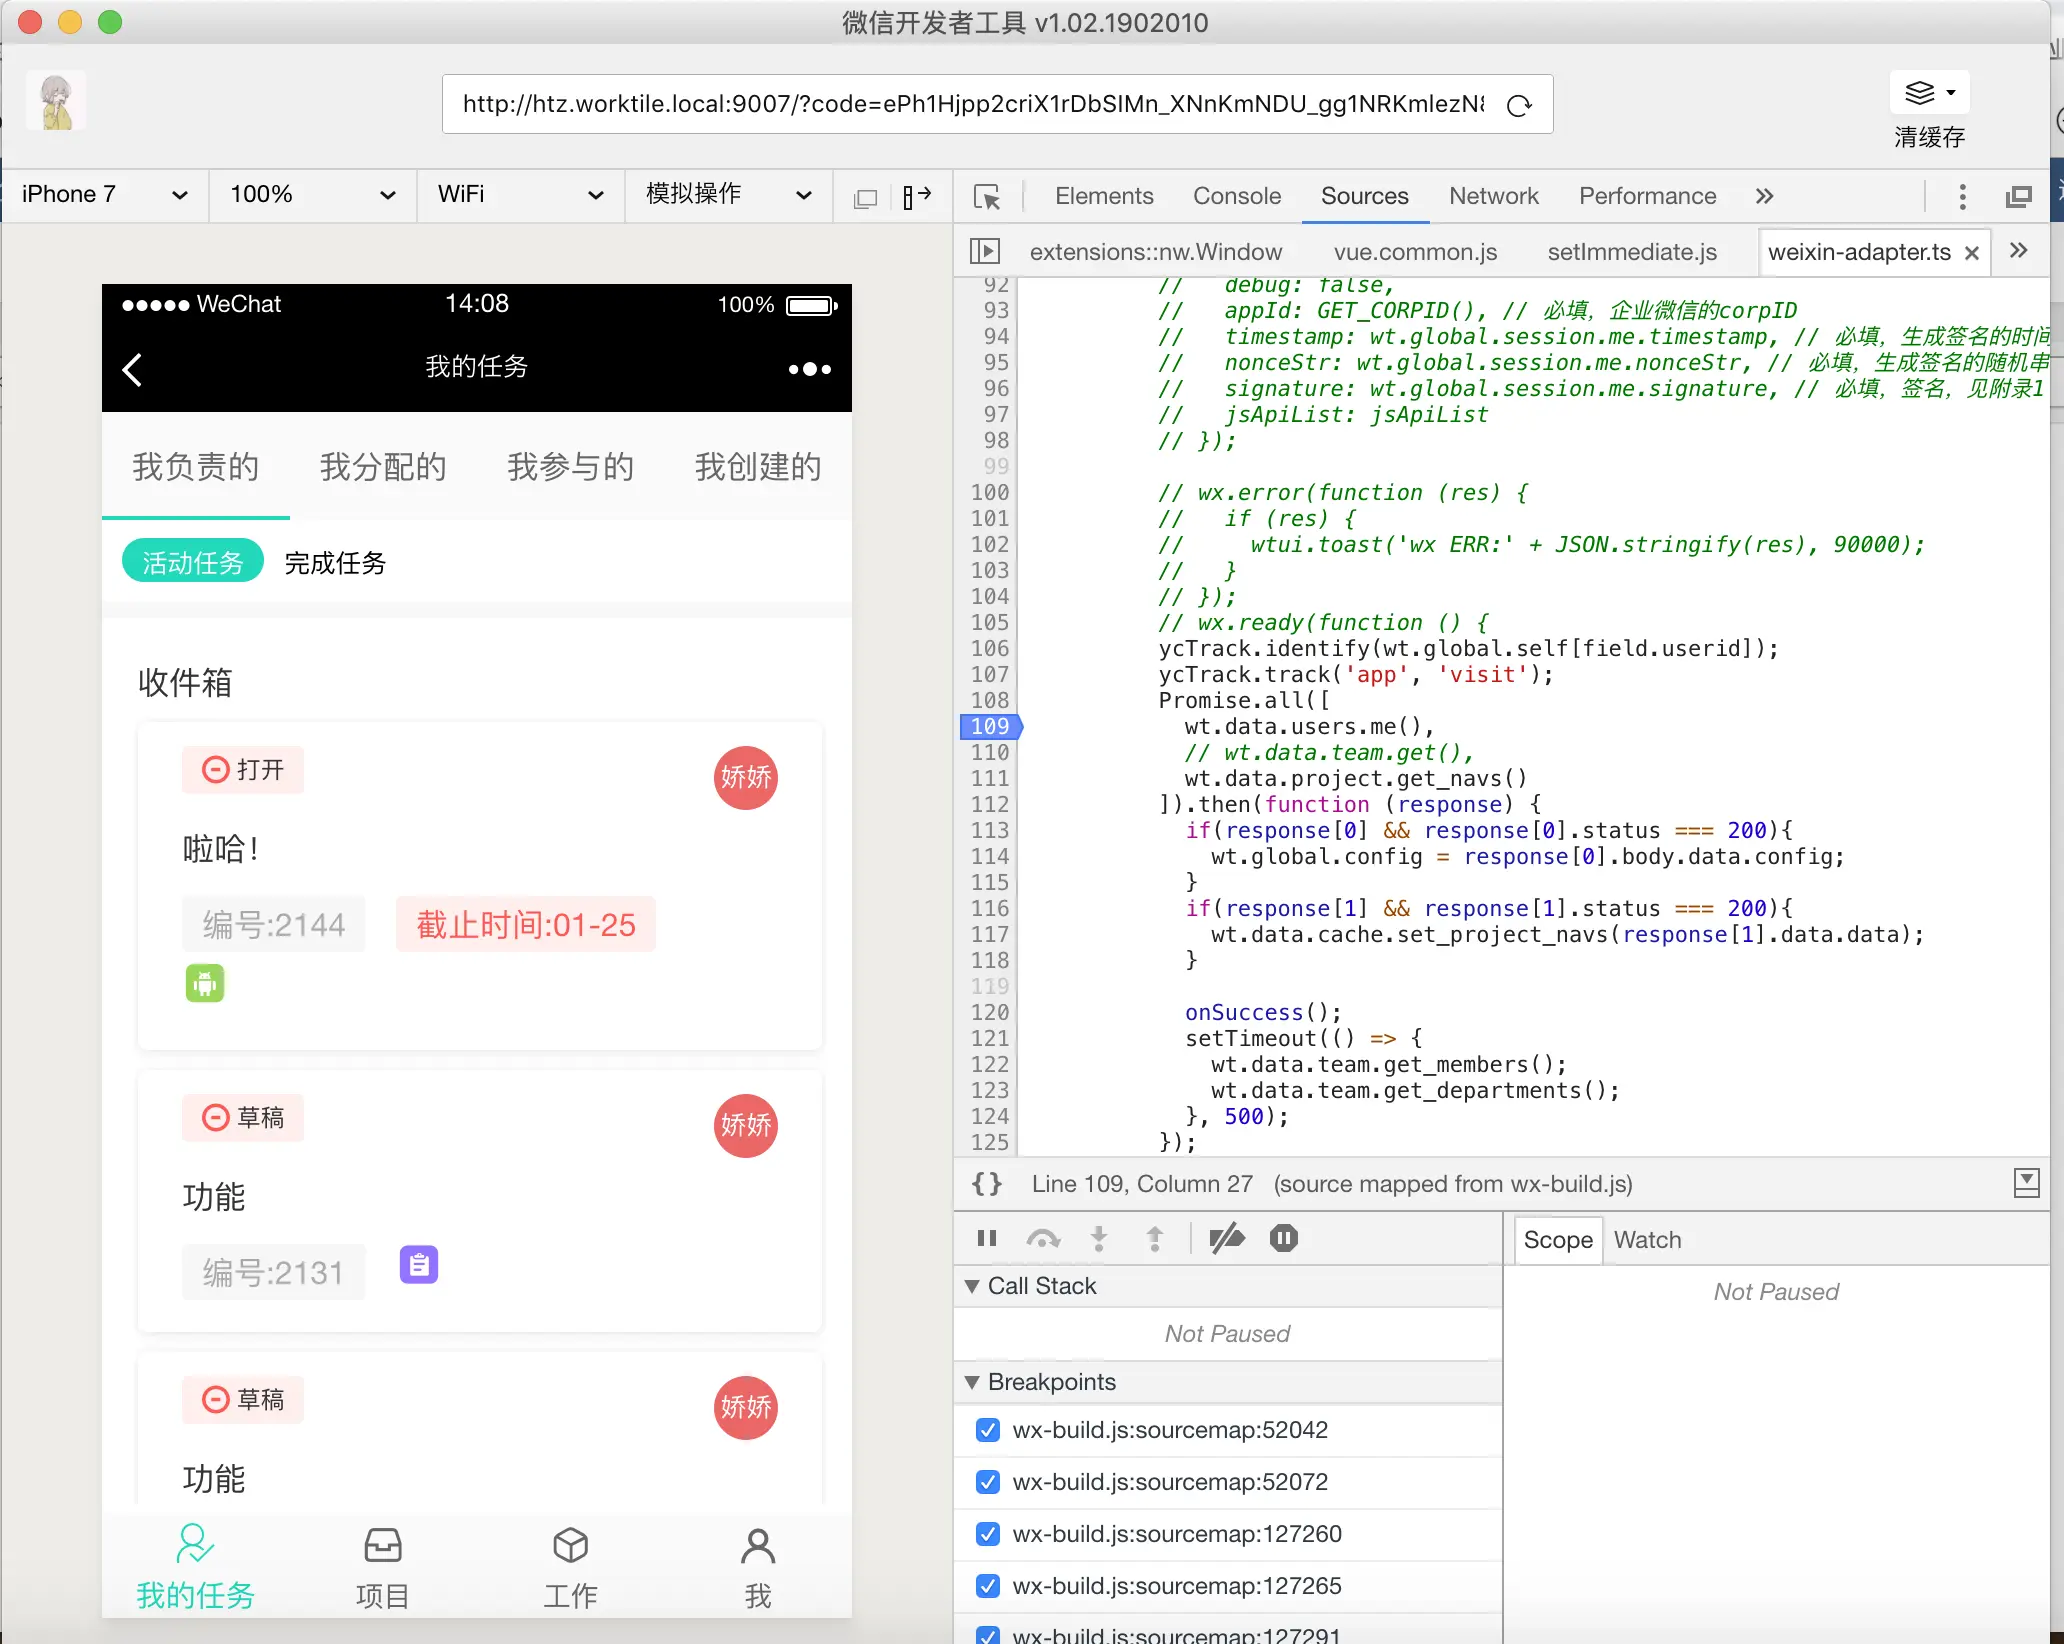
Task: Collapse the Call Stack section
Action: [x=1040, y=1286]
